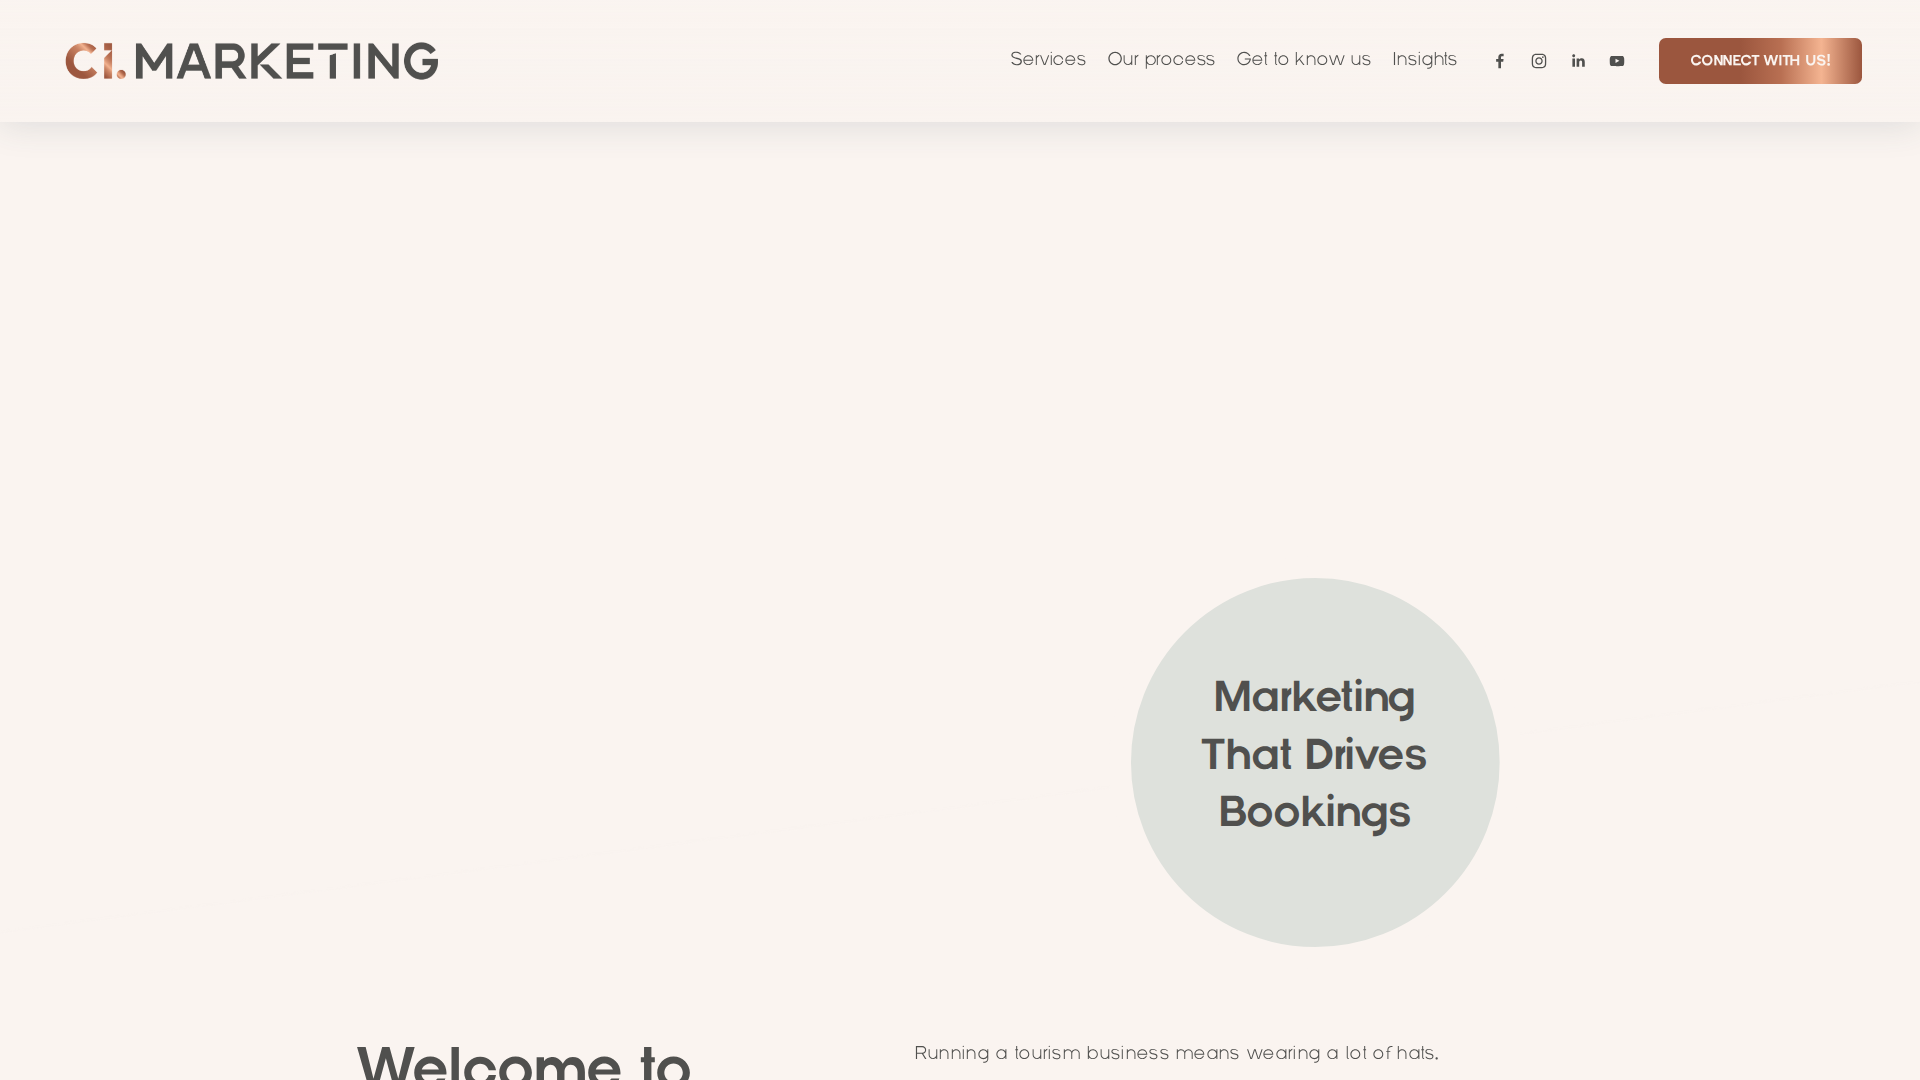
Task: Navigate to Our process
Action: click(x=1160, y=60)
